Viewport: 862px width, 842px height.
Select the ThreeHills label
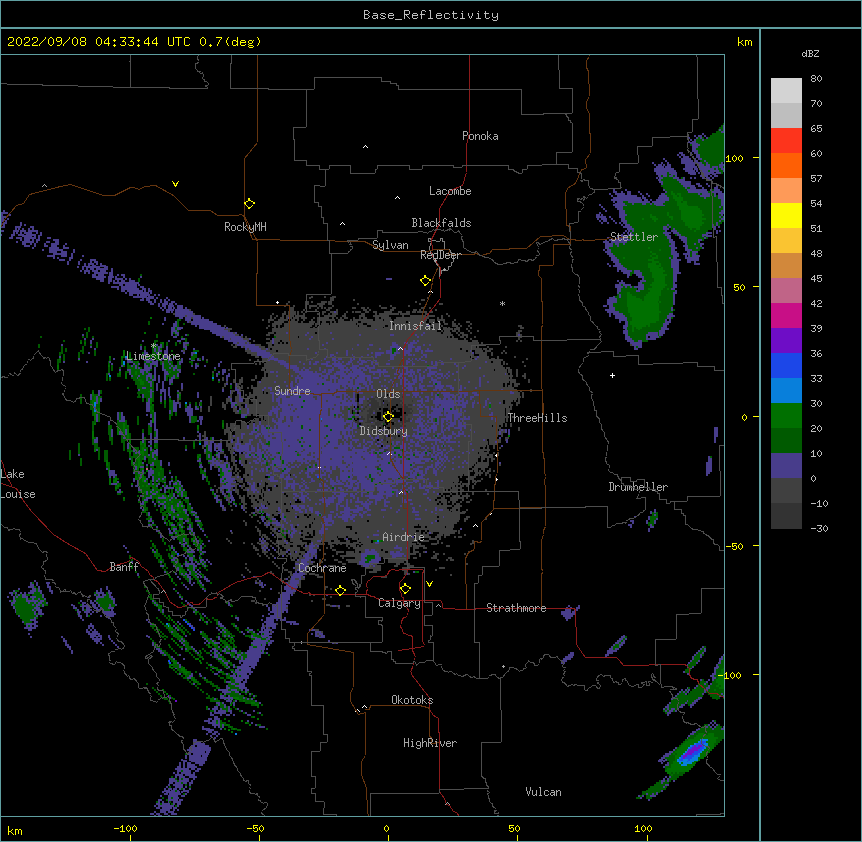point(537,418)
